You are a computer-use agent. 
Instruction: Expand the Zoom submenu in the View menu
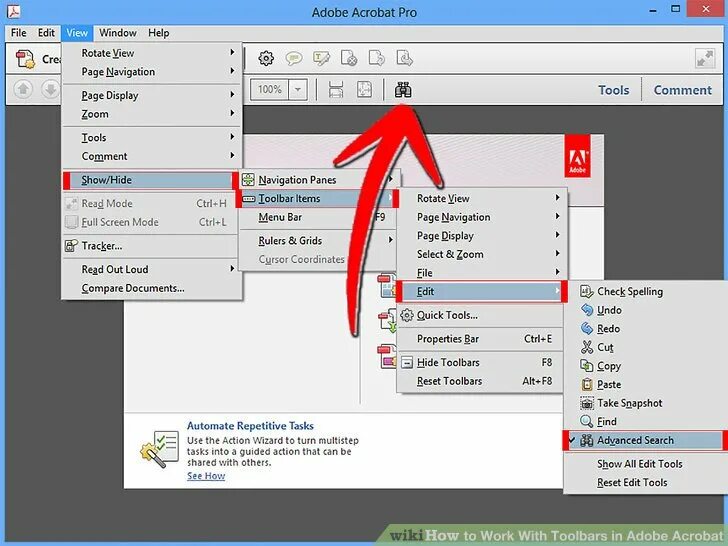(151, 114)
